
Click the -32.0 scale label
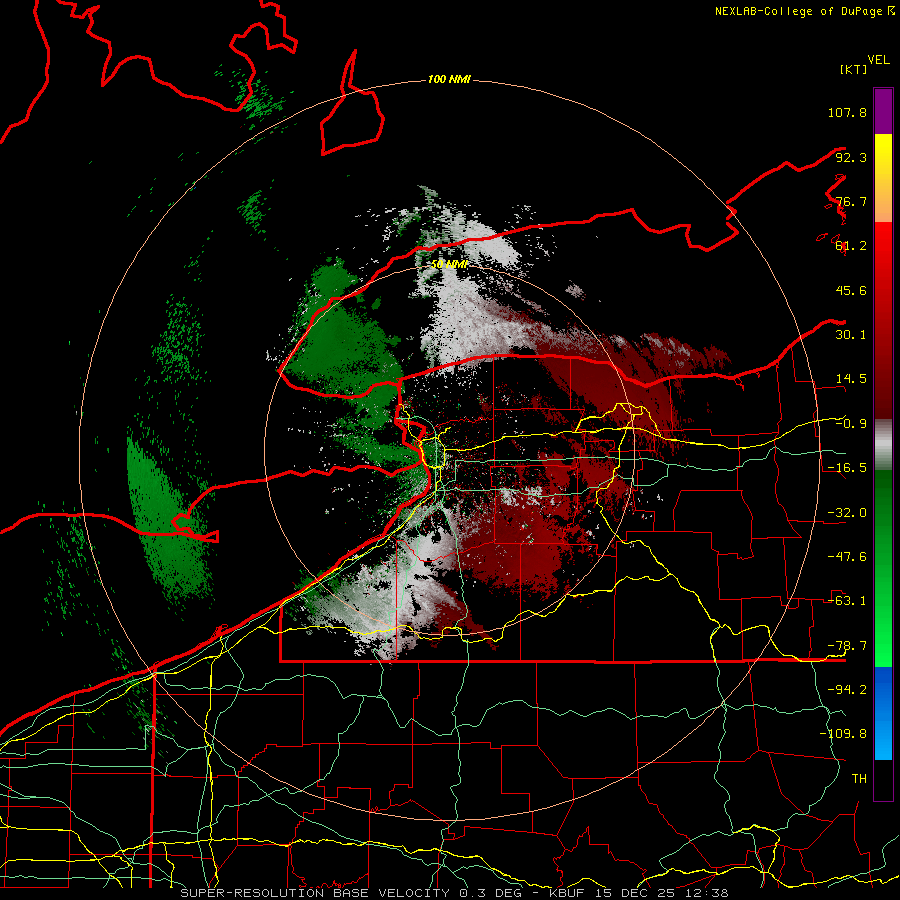(x=847, y=513)
